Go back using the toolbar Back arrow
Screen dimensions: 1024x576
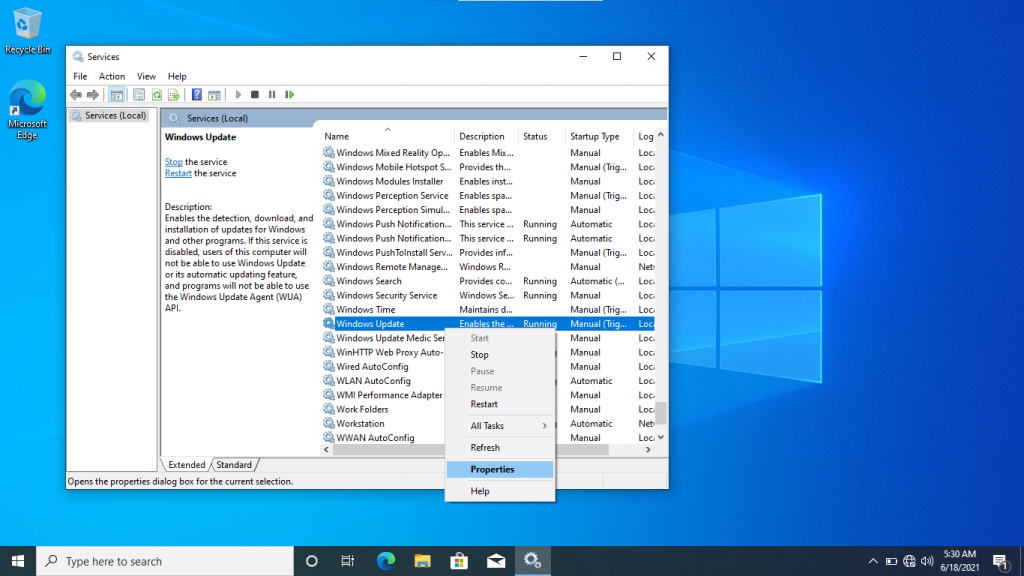coord(76,95)
